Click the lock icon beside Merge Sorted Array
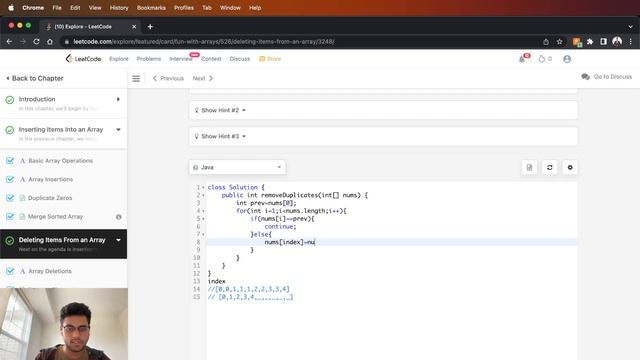This screenshot has width=640, height=360. (119, 217)
